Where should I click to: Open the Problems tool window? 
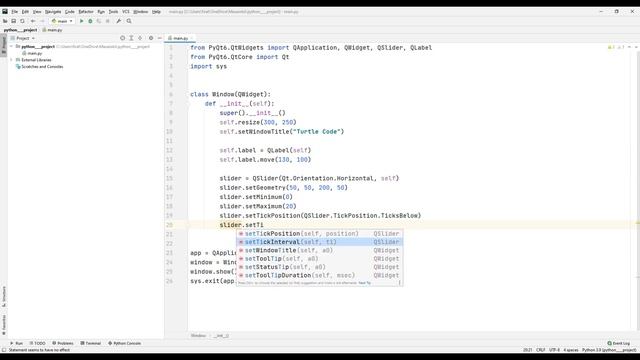coord(63,343)
